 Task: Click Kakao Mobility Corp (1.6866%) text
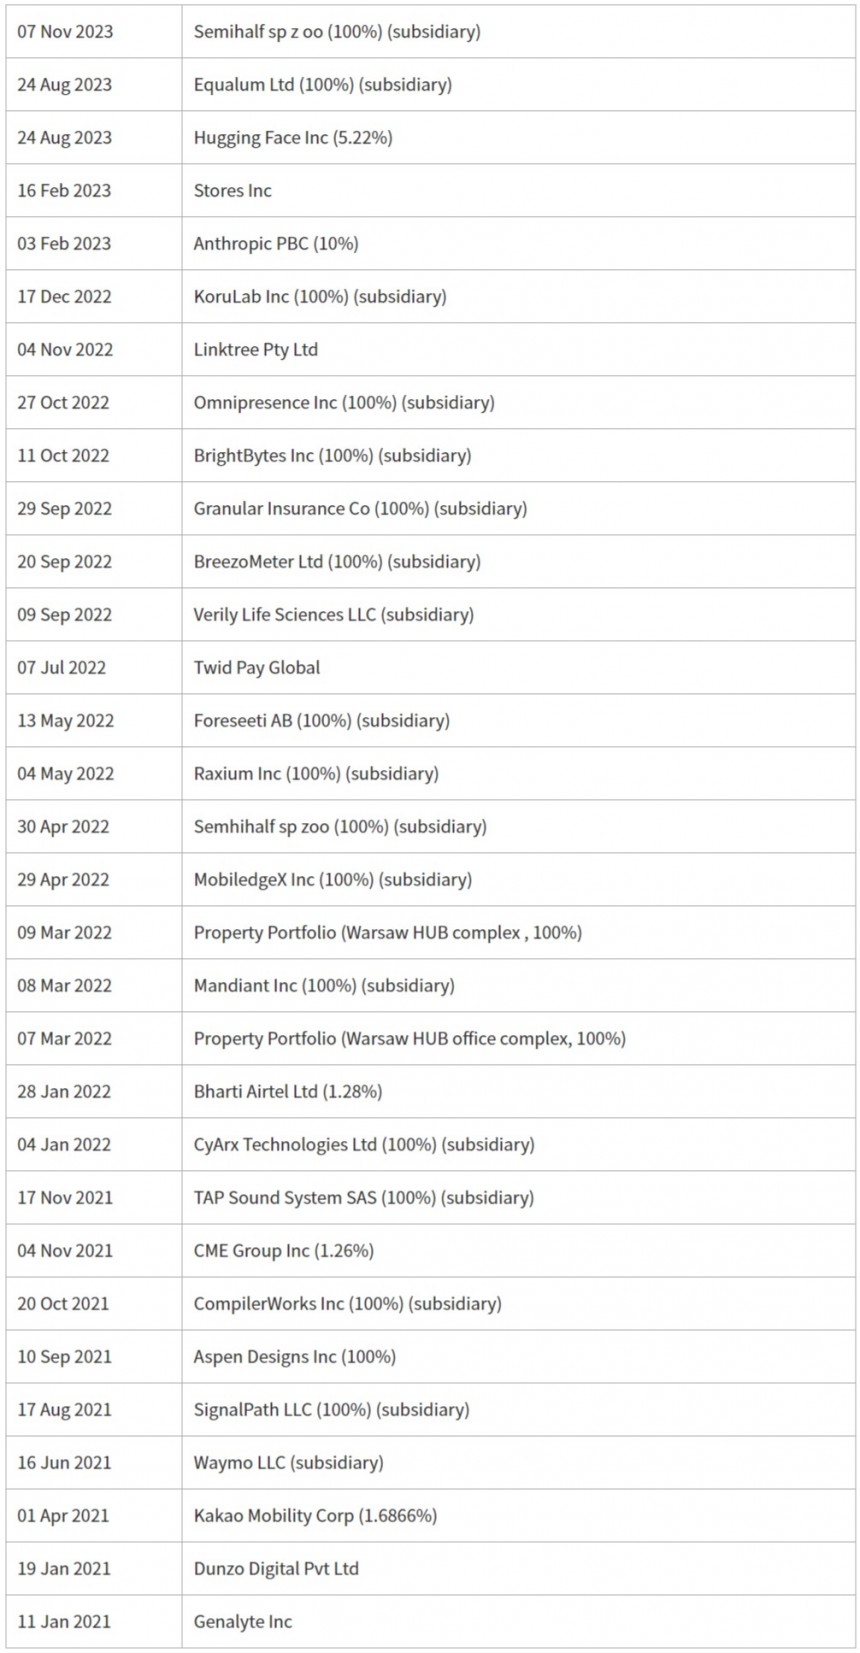pyautogui.click(x=315, y=1516)
